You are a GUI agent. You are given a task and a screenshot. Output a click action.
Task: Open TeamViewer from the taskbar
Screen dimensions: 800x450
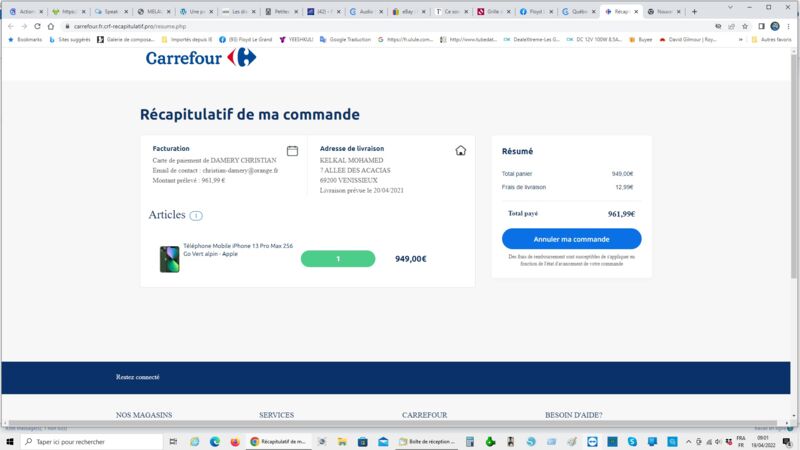(592, 441)
